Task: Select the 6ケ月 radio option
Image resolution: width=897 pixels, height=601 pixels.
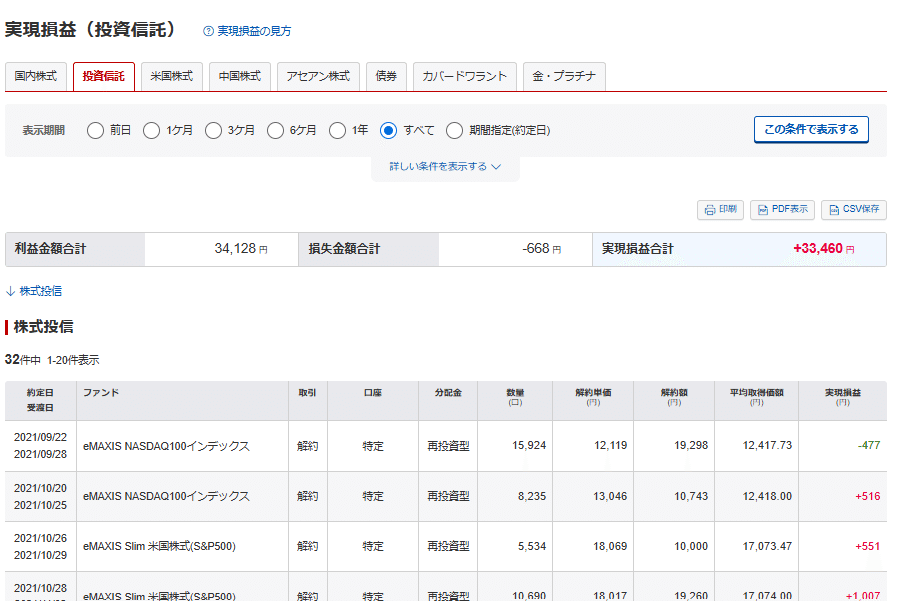Action: pyautogui.click(x=275, y=130)
